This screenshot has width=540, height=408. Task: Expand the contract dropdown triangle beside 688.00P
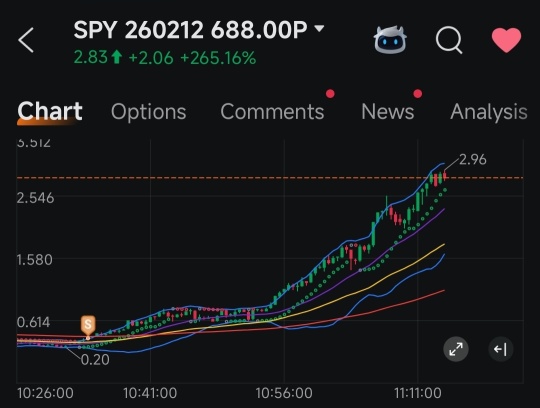click(x=319, y=28)
